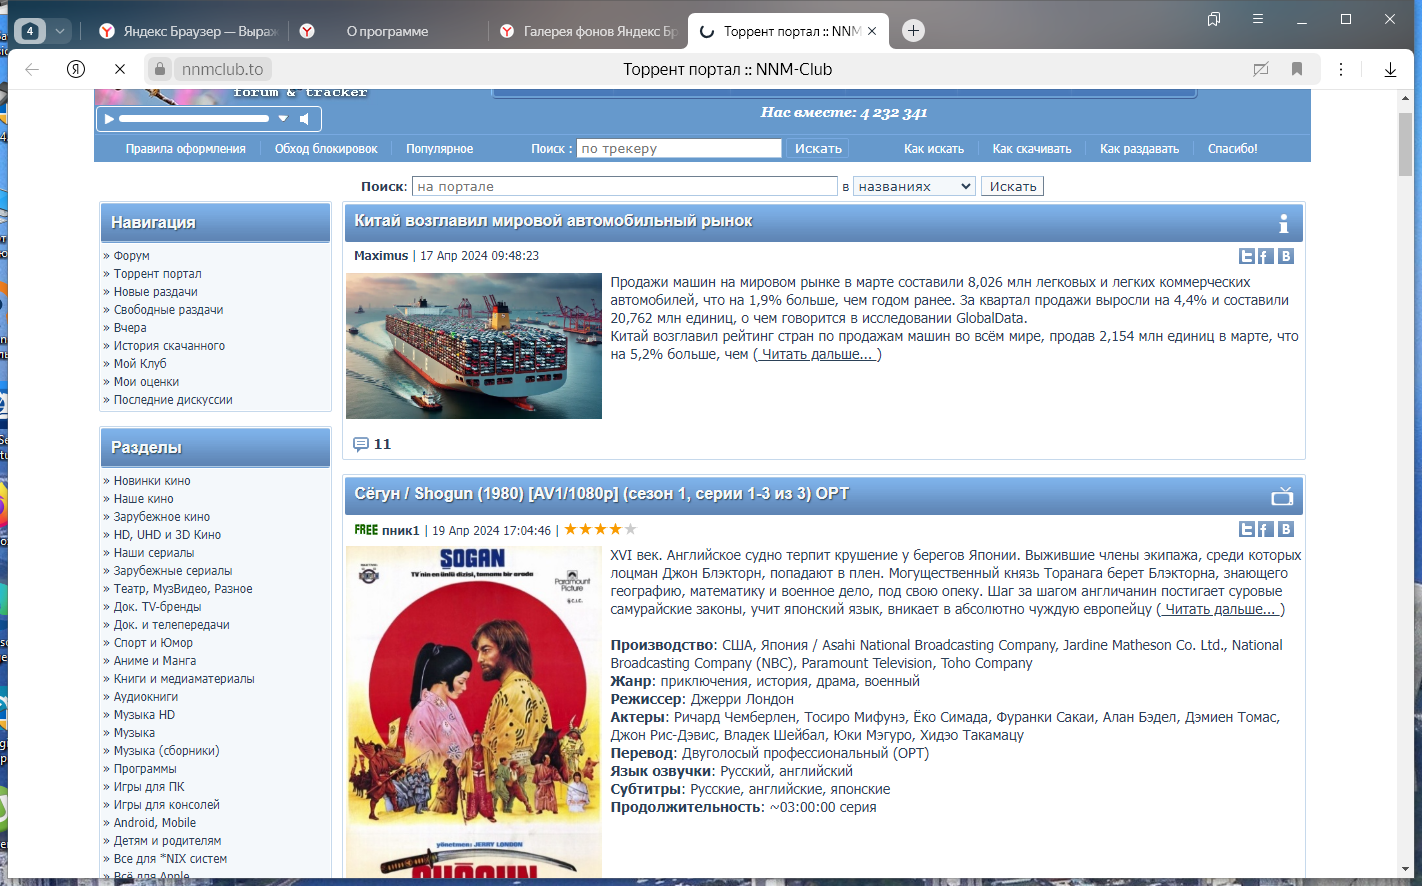1422x886 pixels.
Task: Stop page loading with the X icon
Action: (119, 69)
